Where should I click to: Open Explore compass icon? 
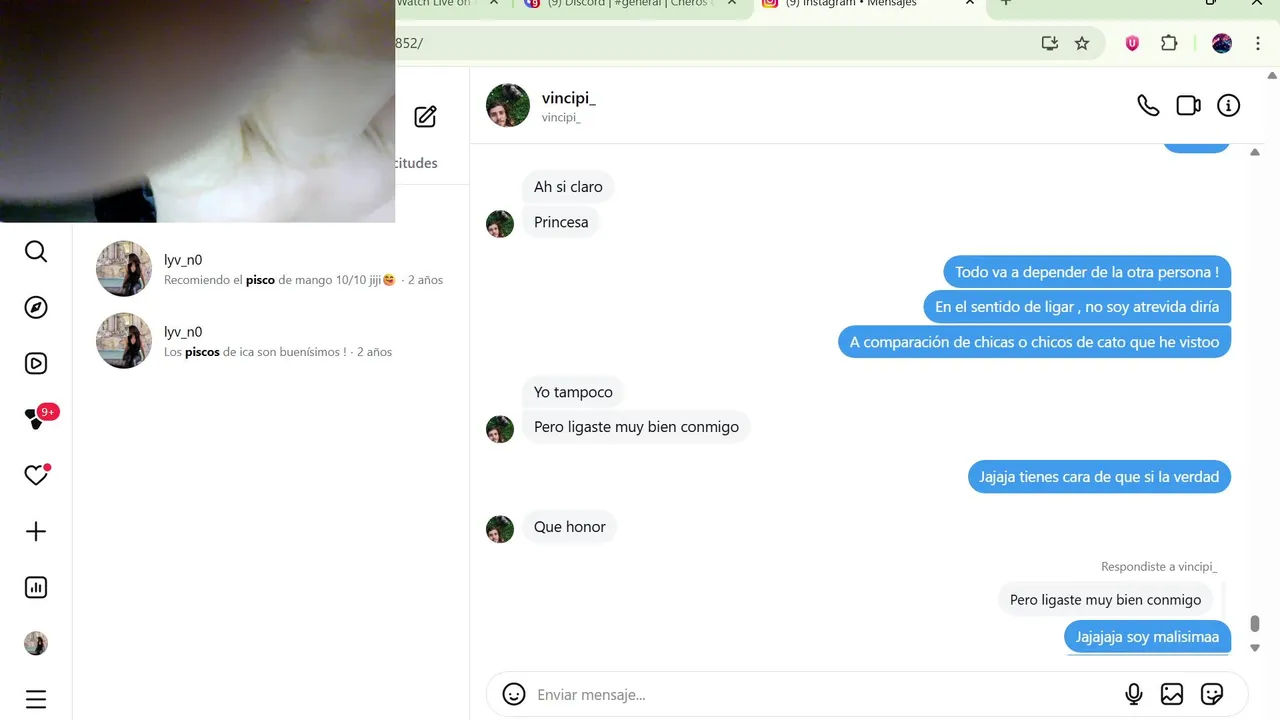click(36, 307)
